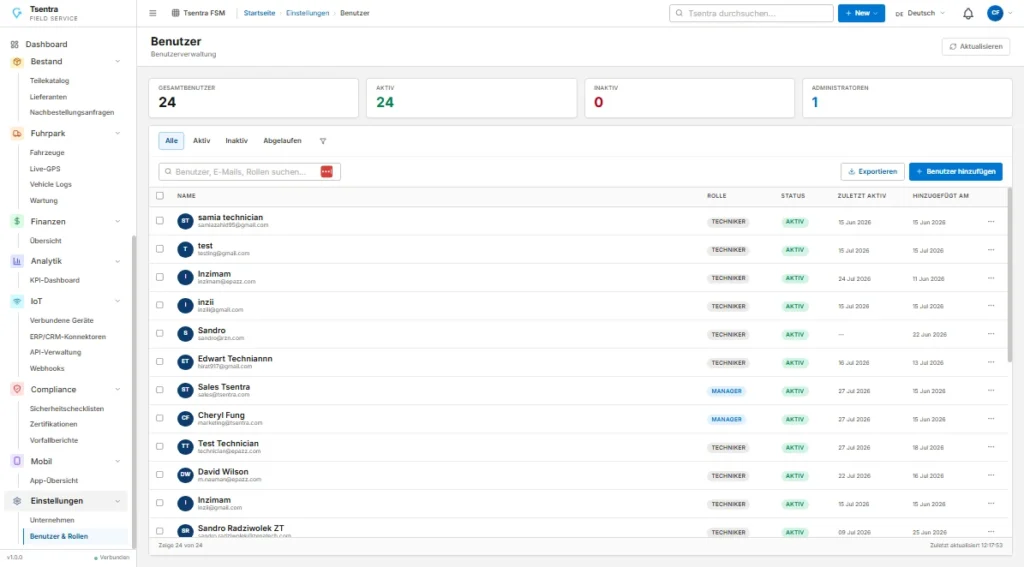This screenshot has height=567, width=1024.
Task: Open row actions for the test user
Action: [x=991, y=250]
